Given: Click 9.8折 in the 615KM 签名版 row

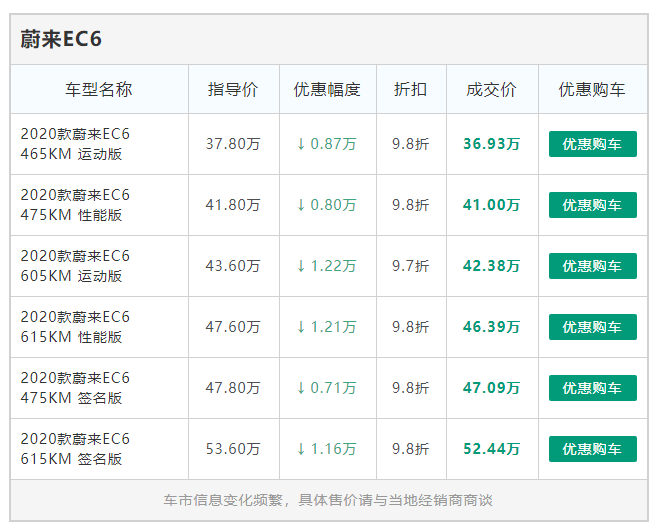Looking at the screenshot, I should pos(411,449).
